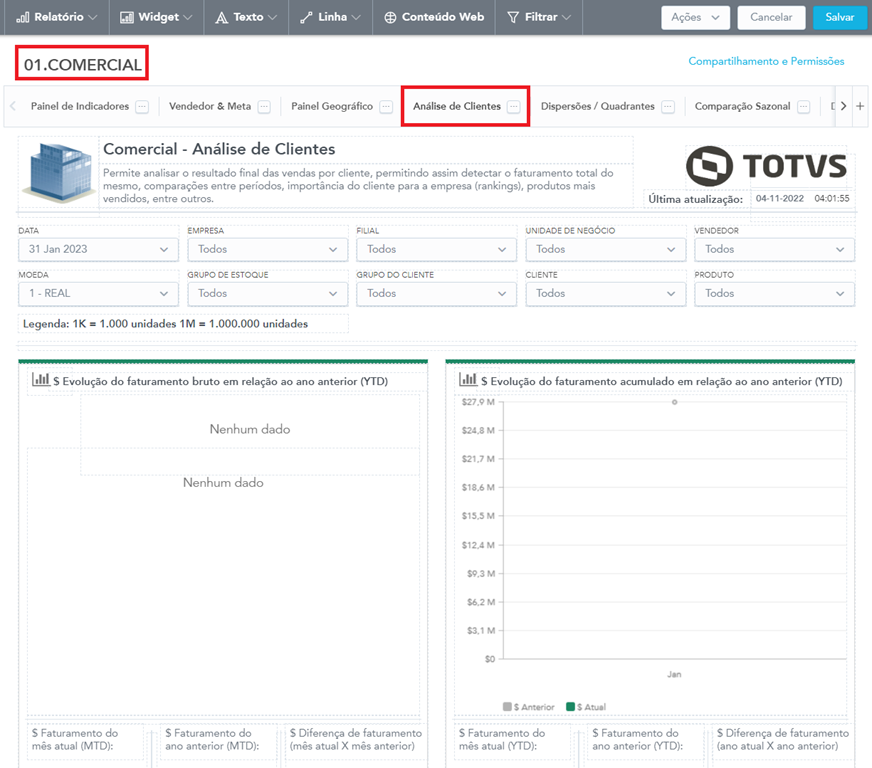Screen dimensions: 872x768
Task: Open the GRUPO DO CLIENTE dropdown
Action: tap(437, 294)
